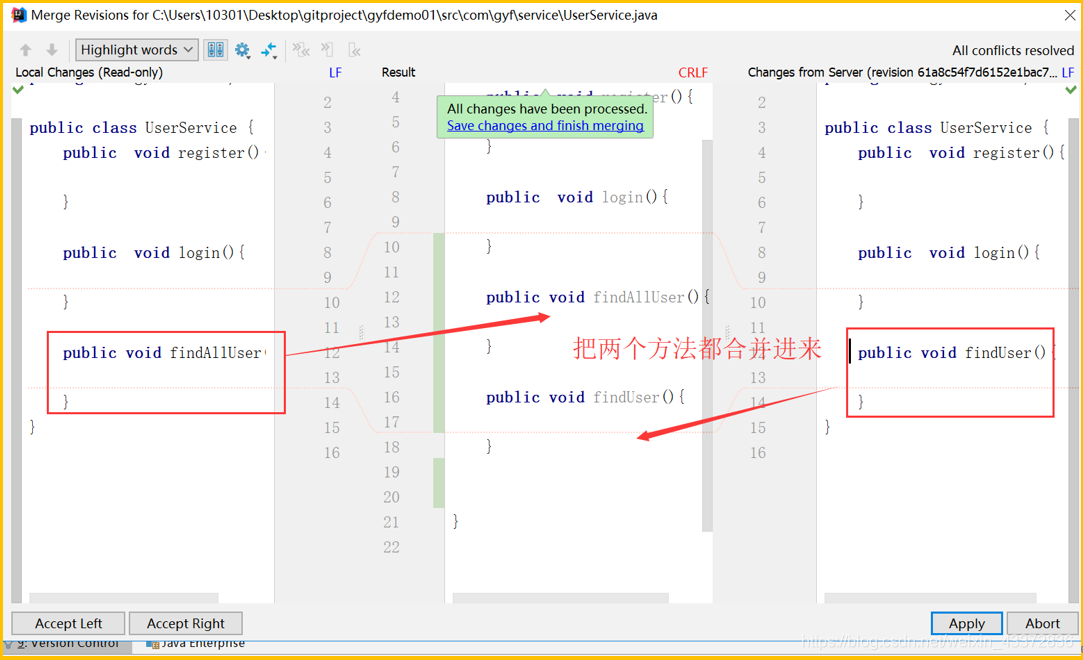Screen dimensions: 1083x660
Task: Change LF separator of Local Changes pane
Action: click(335, 72)
